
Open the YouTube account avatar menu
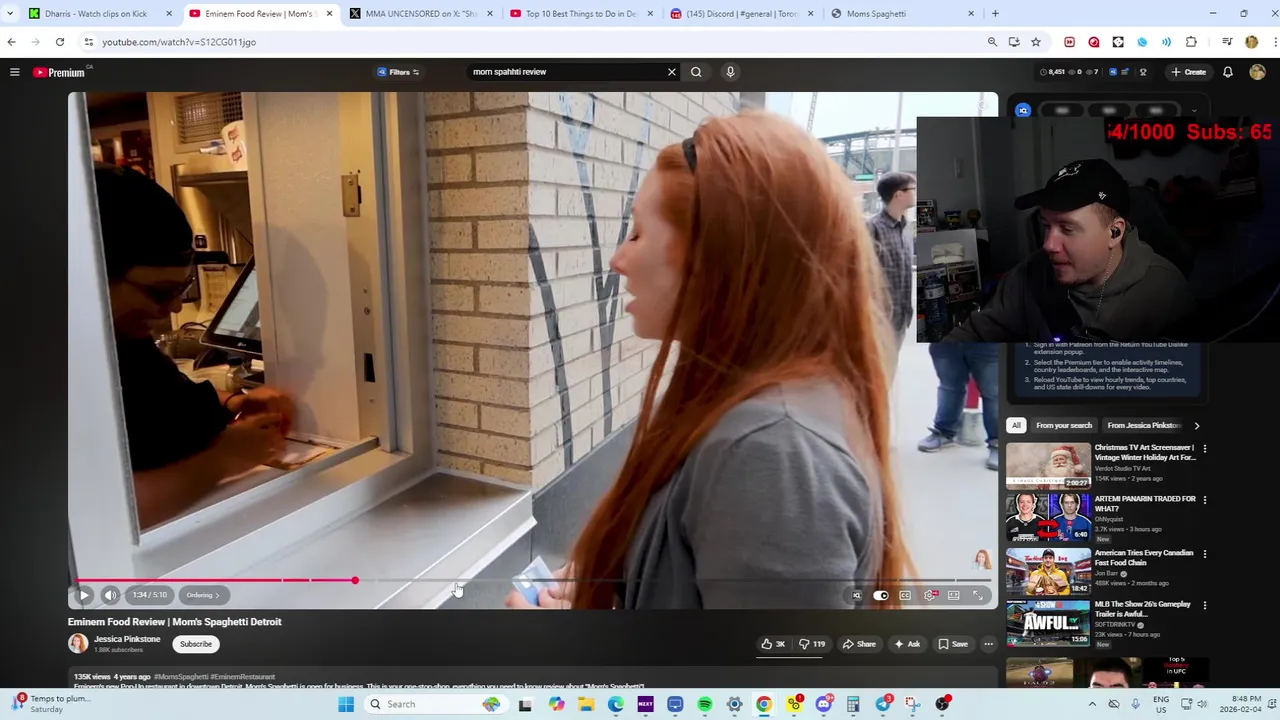(1258, 72)
